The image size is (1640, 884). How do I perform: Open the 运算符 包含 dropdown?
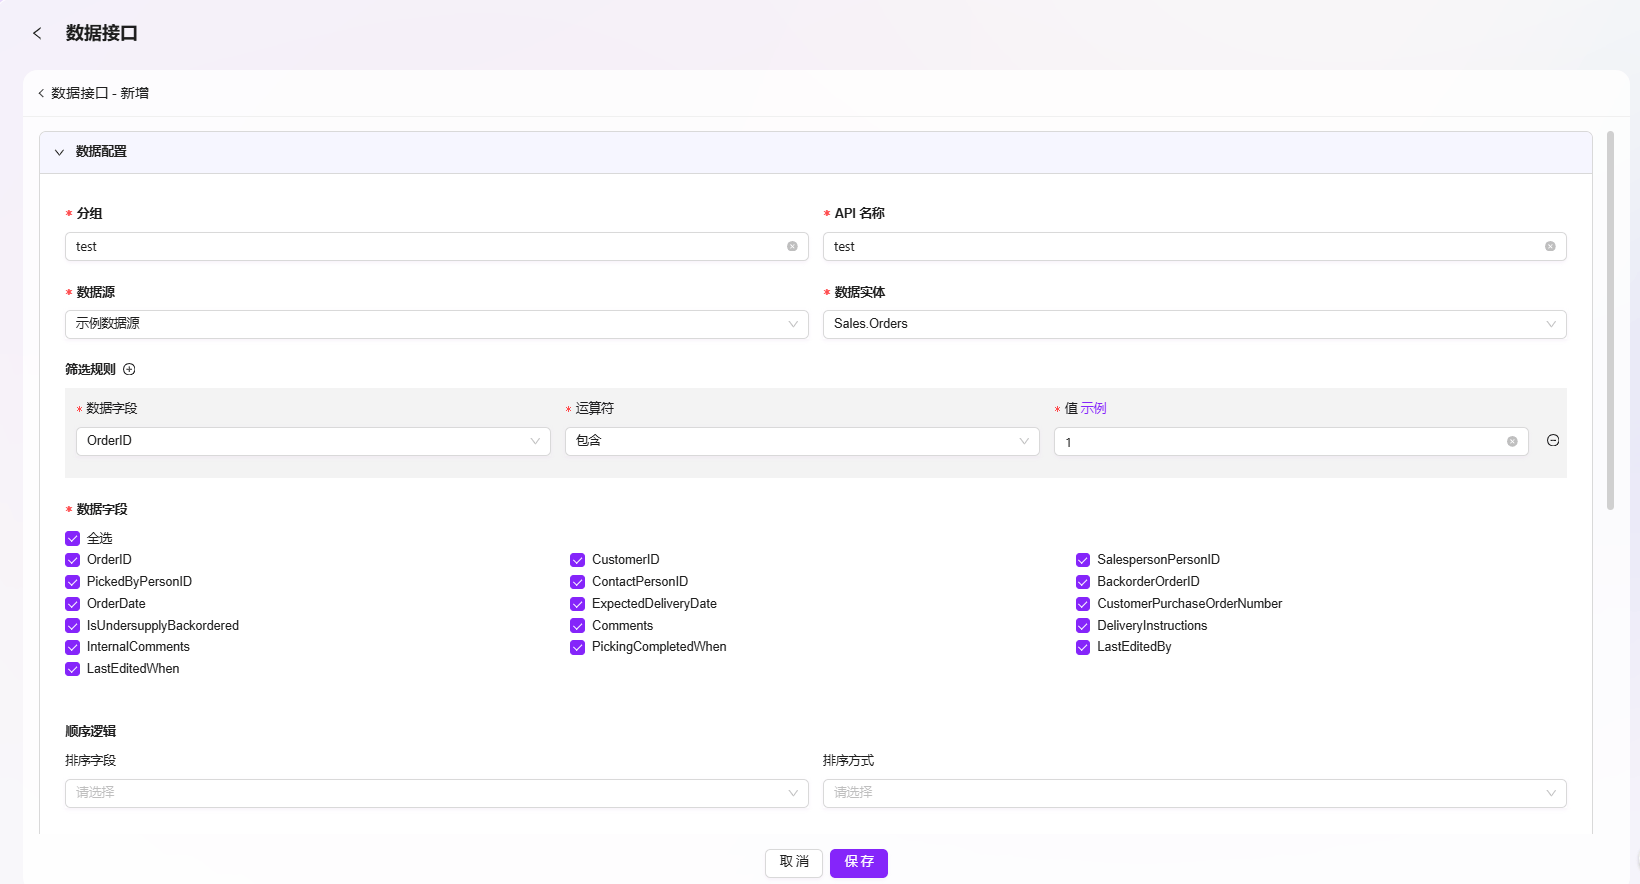point(802,441)
